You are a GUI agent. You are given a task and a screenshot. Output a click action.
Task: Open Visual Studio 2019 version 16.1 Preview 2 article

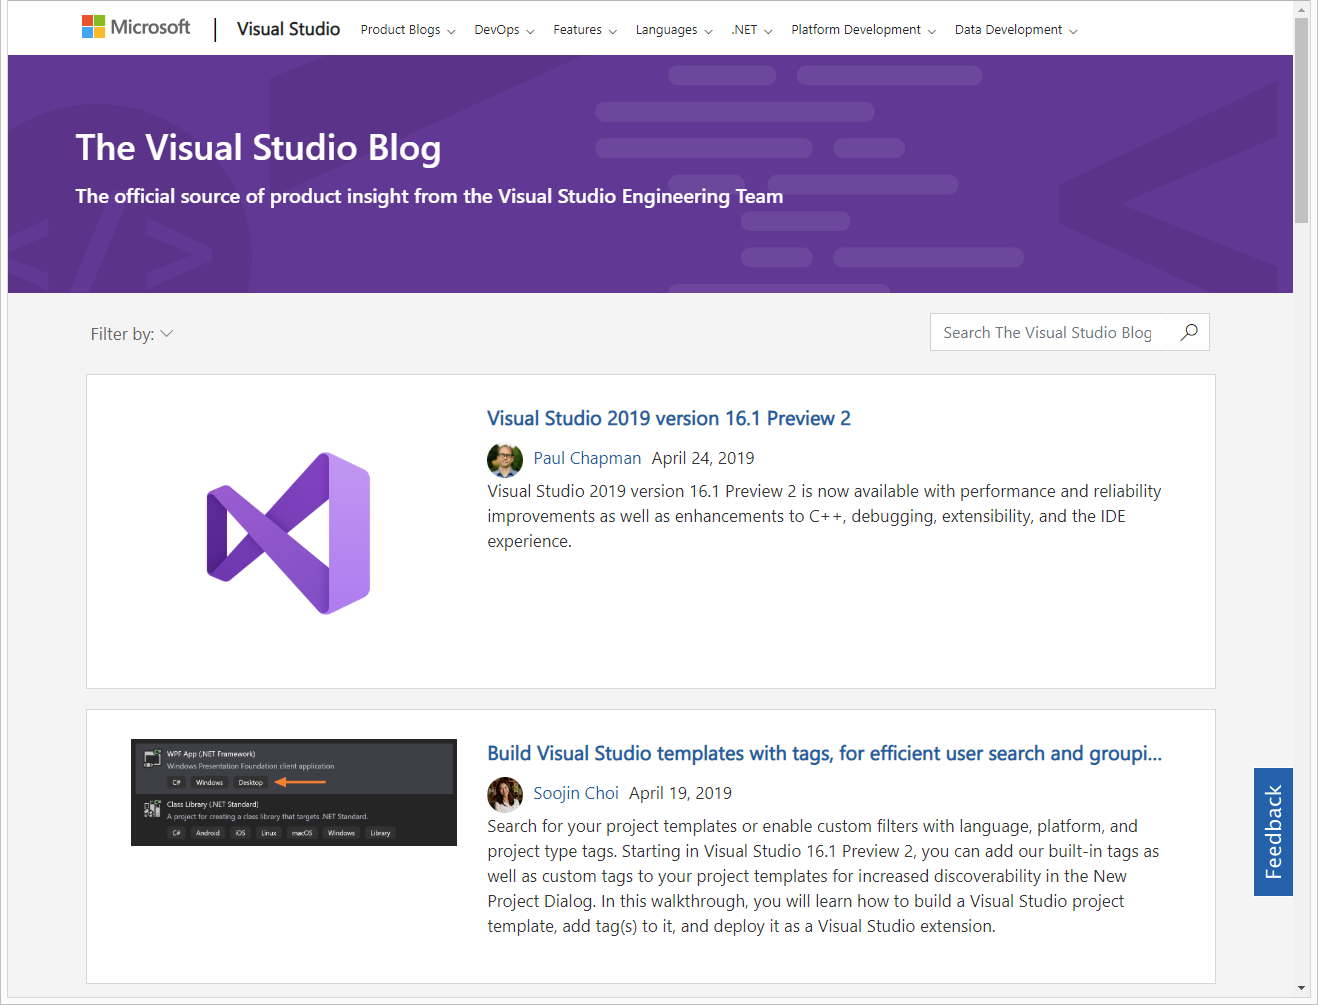(x=668, y=419)
